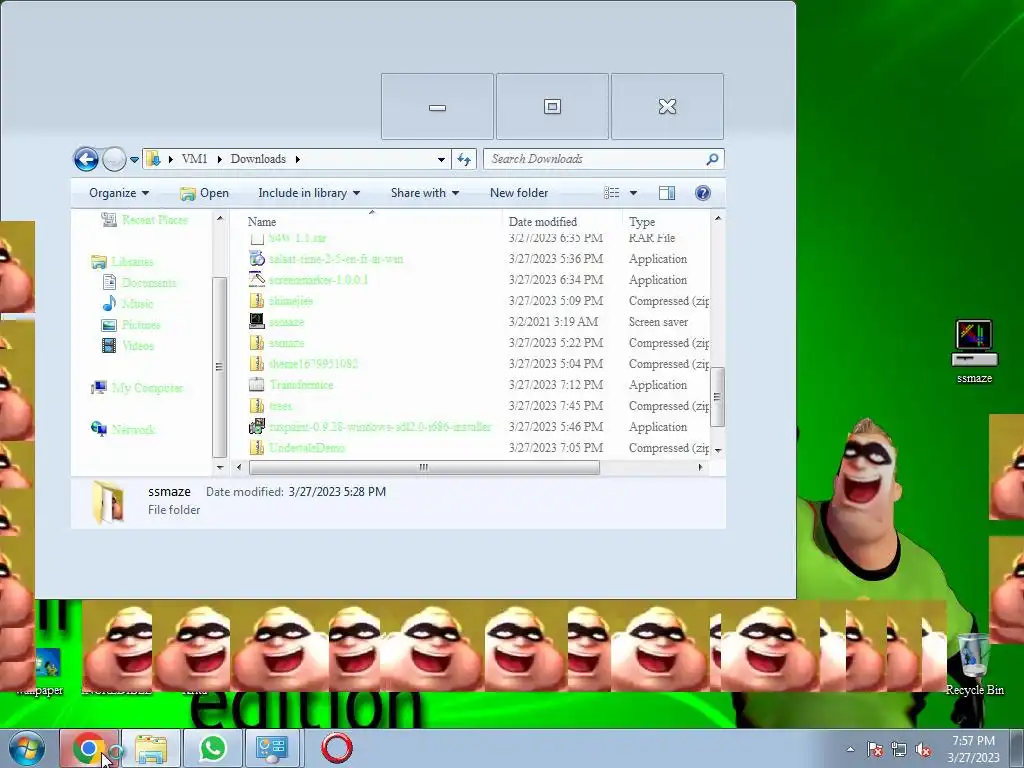Open Include in library dropdown
The height and width of the screenshot is (768, 1024).
[309, 193]
